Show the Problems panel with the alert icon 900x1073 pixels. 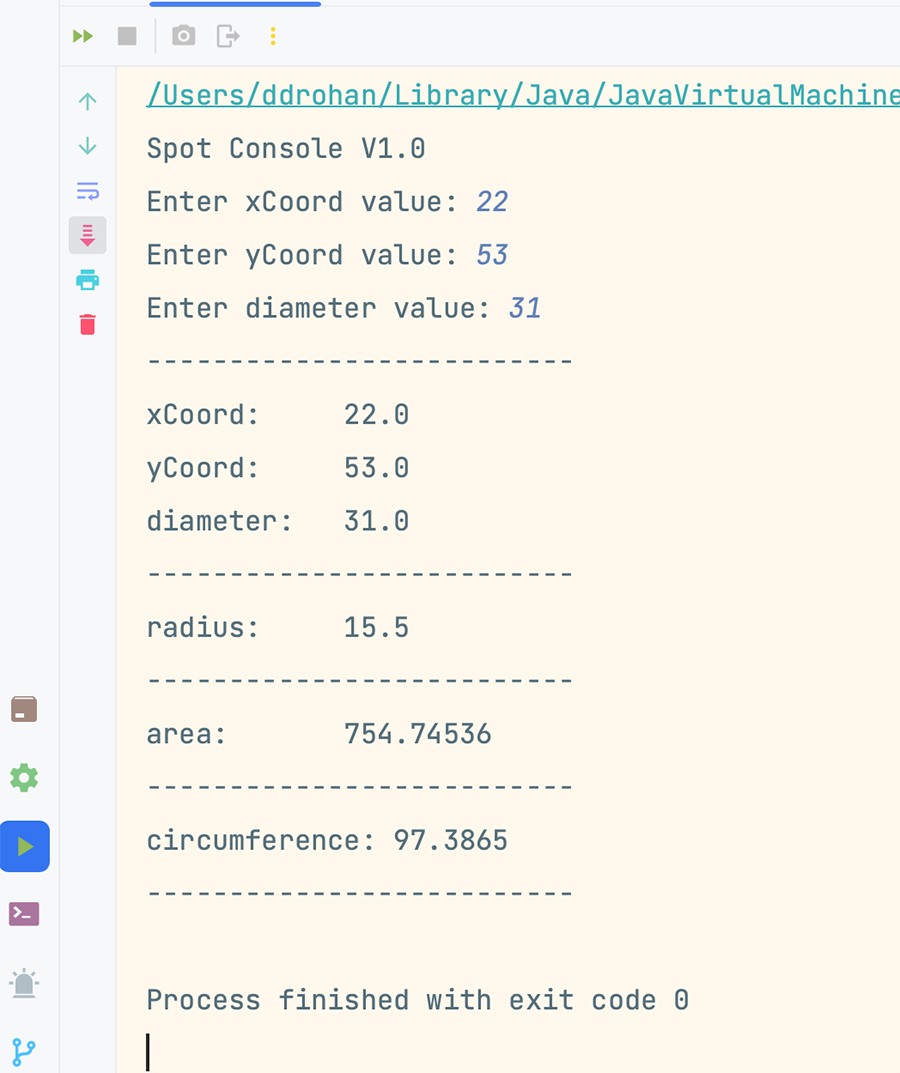coord(24,983)
